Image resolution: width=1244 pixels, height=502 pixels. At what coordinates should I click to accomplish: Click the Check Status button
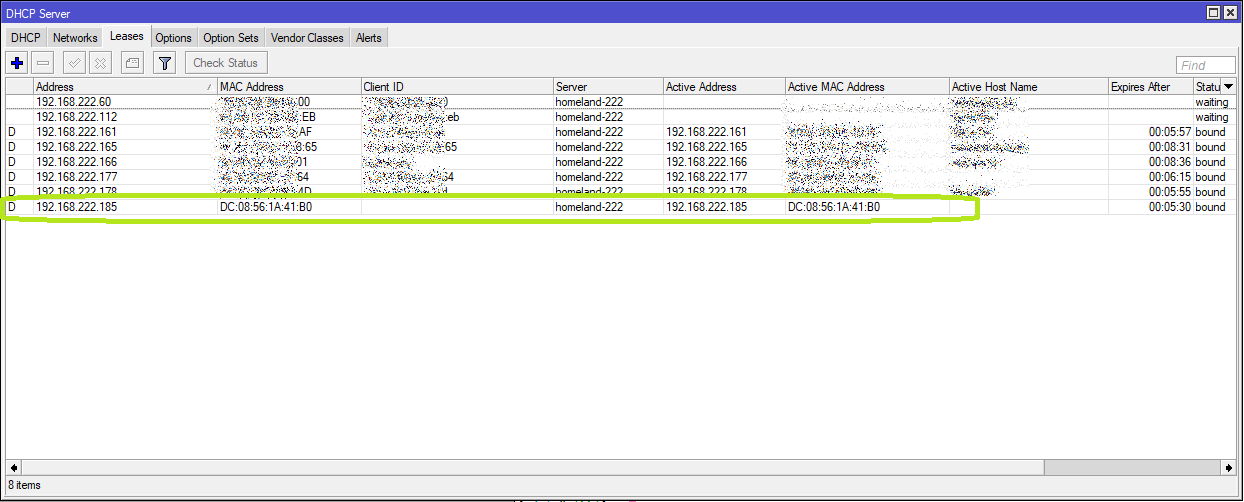[225, 63]
